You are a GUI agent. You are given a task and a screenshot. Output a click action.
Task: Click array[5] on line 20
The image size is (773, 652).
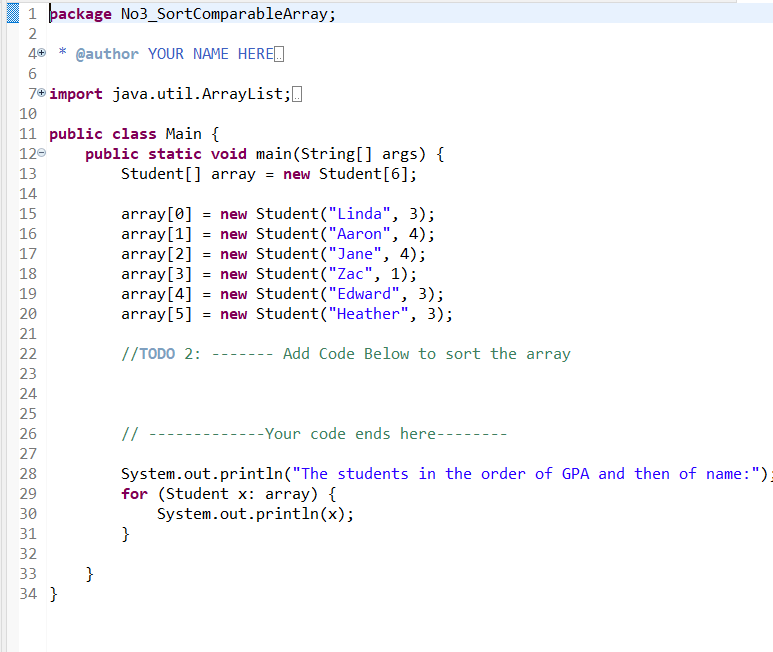tap(156, 314)
